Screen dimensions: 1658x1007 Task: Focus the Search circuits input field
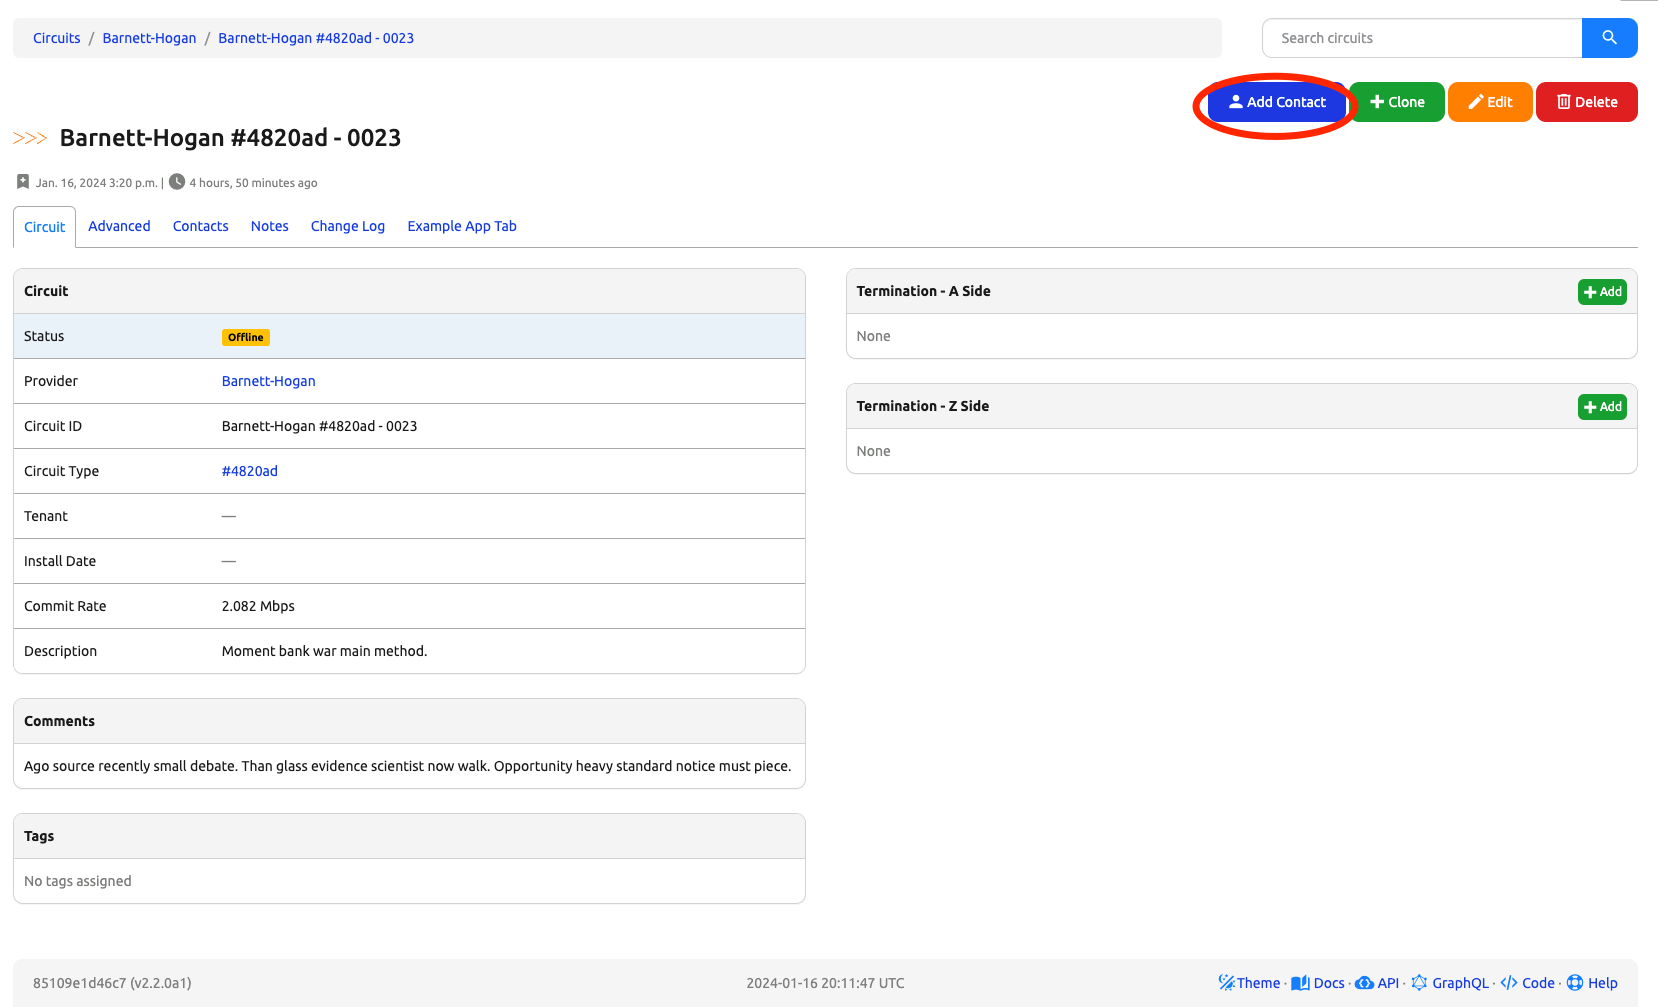[1422, 38]
